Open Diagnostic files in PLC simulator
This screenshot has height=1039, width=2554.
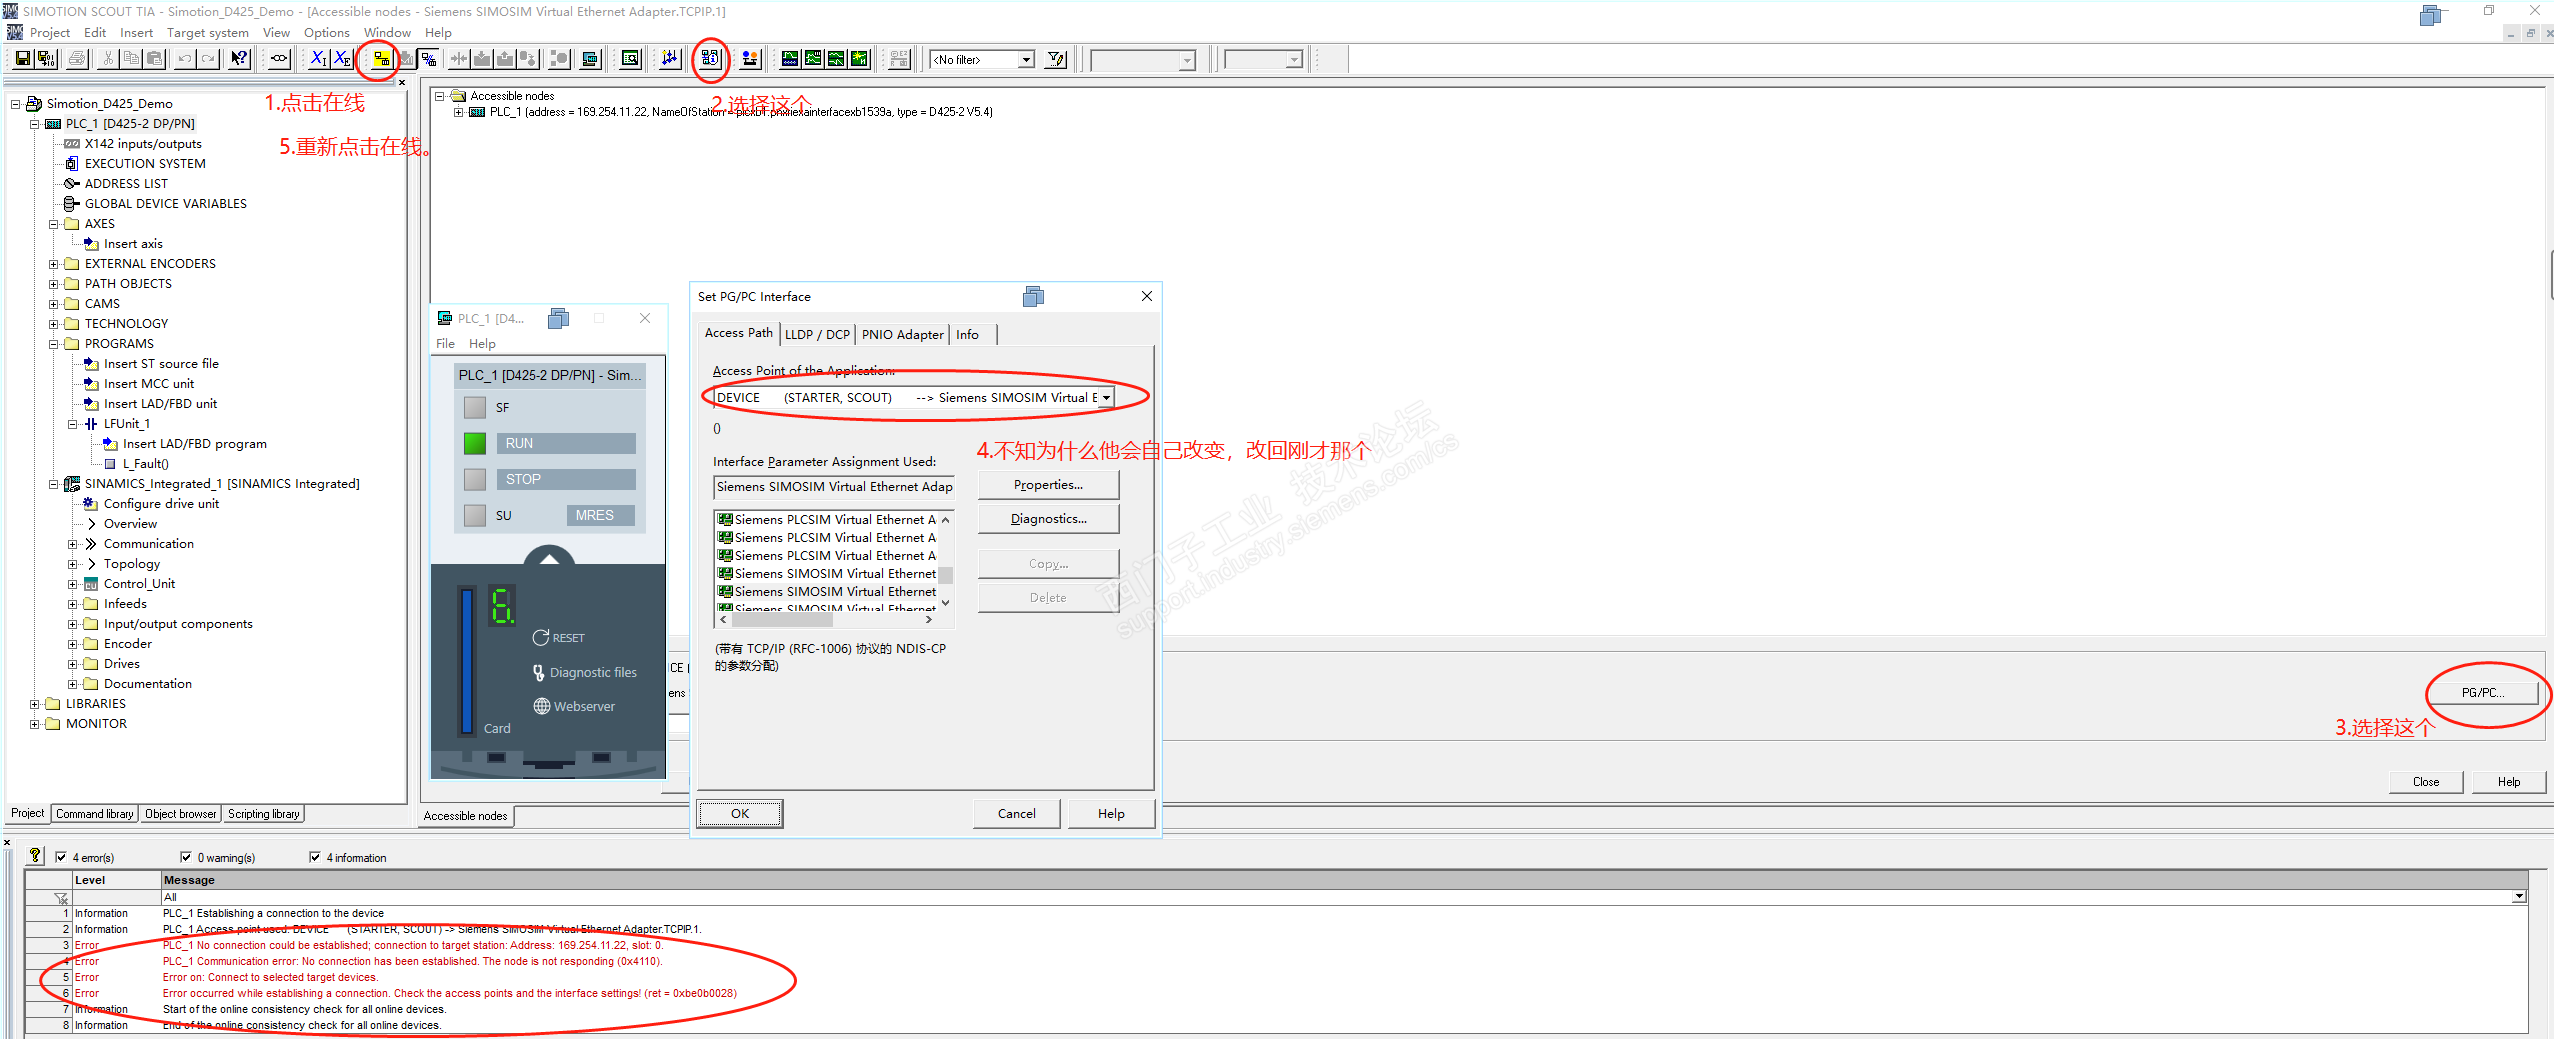click(x=585, y=673)
